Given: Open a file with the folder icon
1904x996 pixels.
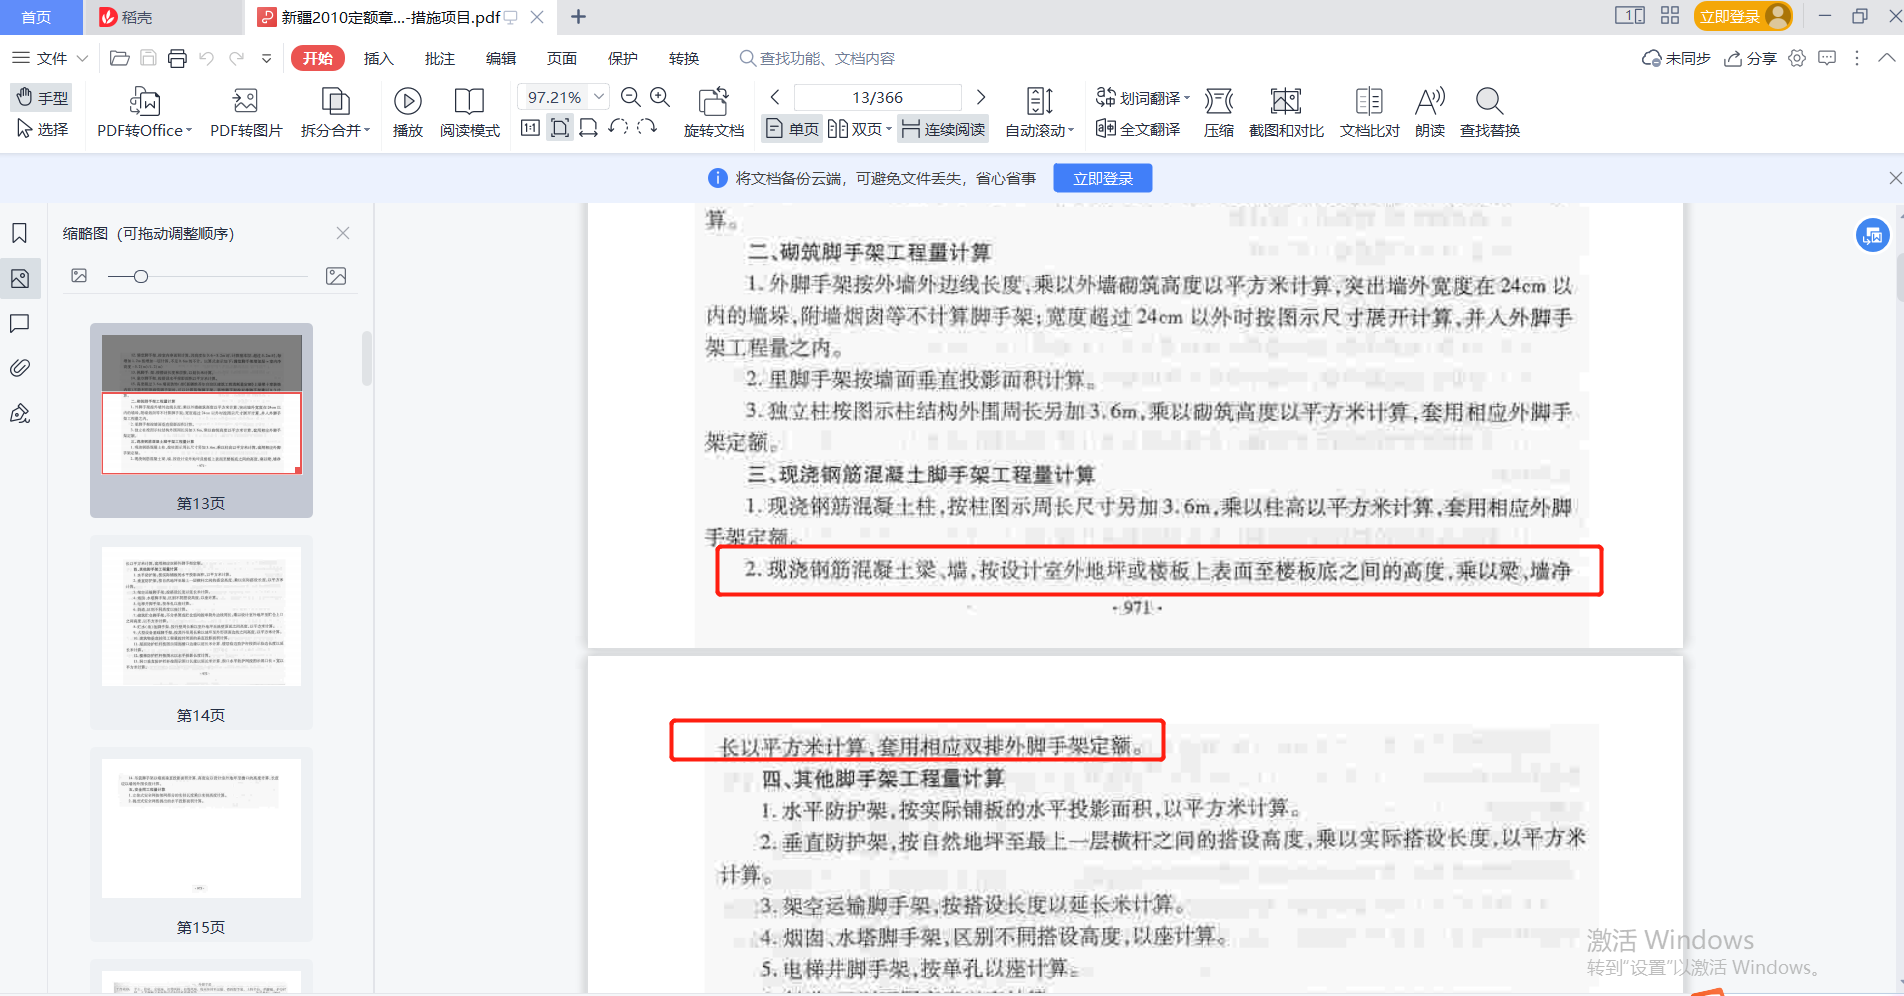Looking at the screenshot, I should coord(119,58).
